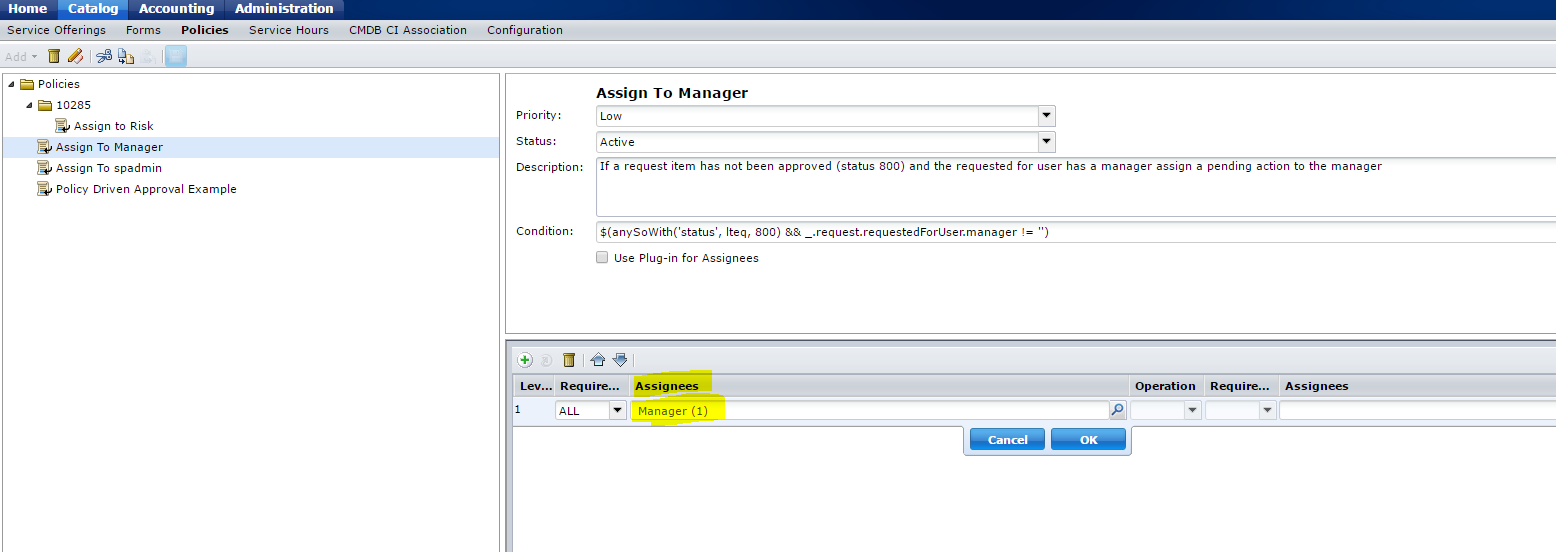Open the Administration tab

click(x=284, y=9)
